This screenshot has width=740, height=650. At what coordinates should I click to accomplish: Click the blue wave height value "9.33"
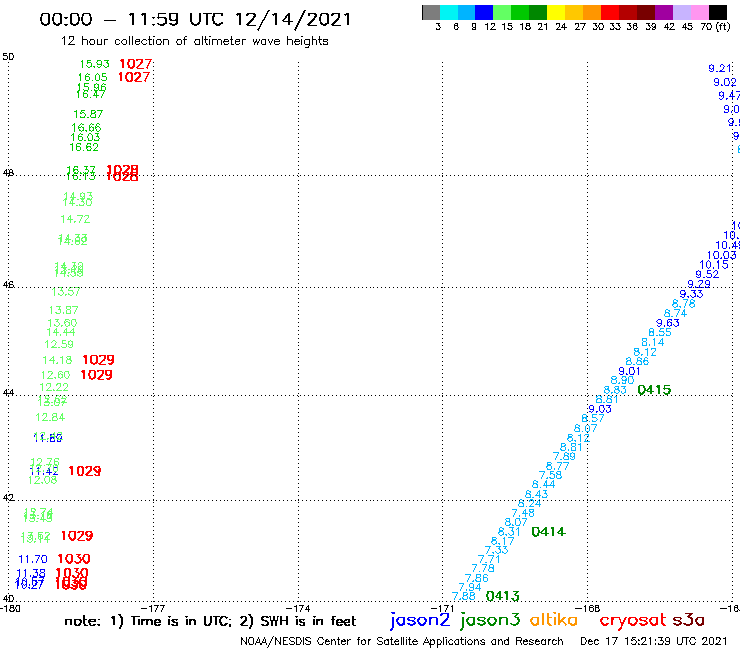[x=691, y=294]
